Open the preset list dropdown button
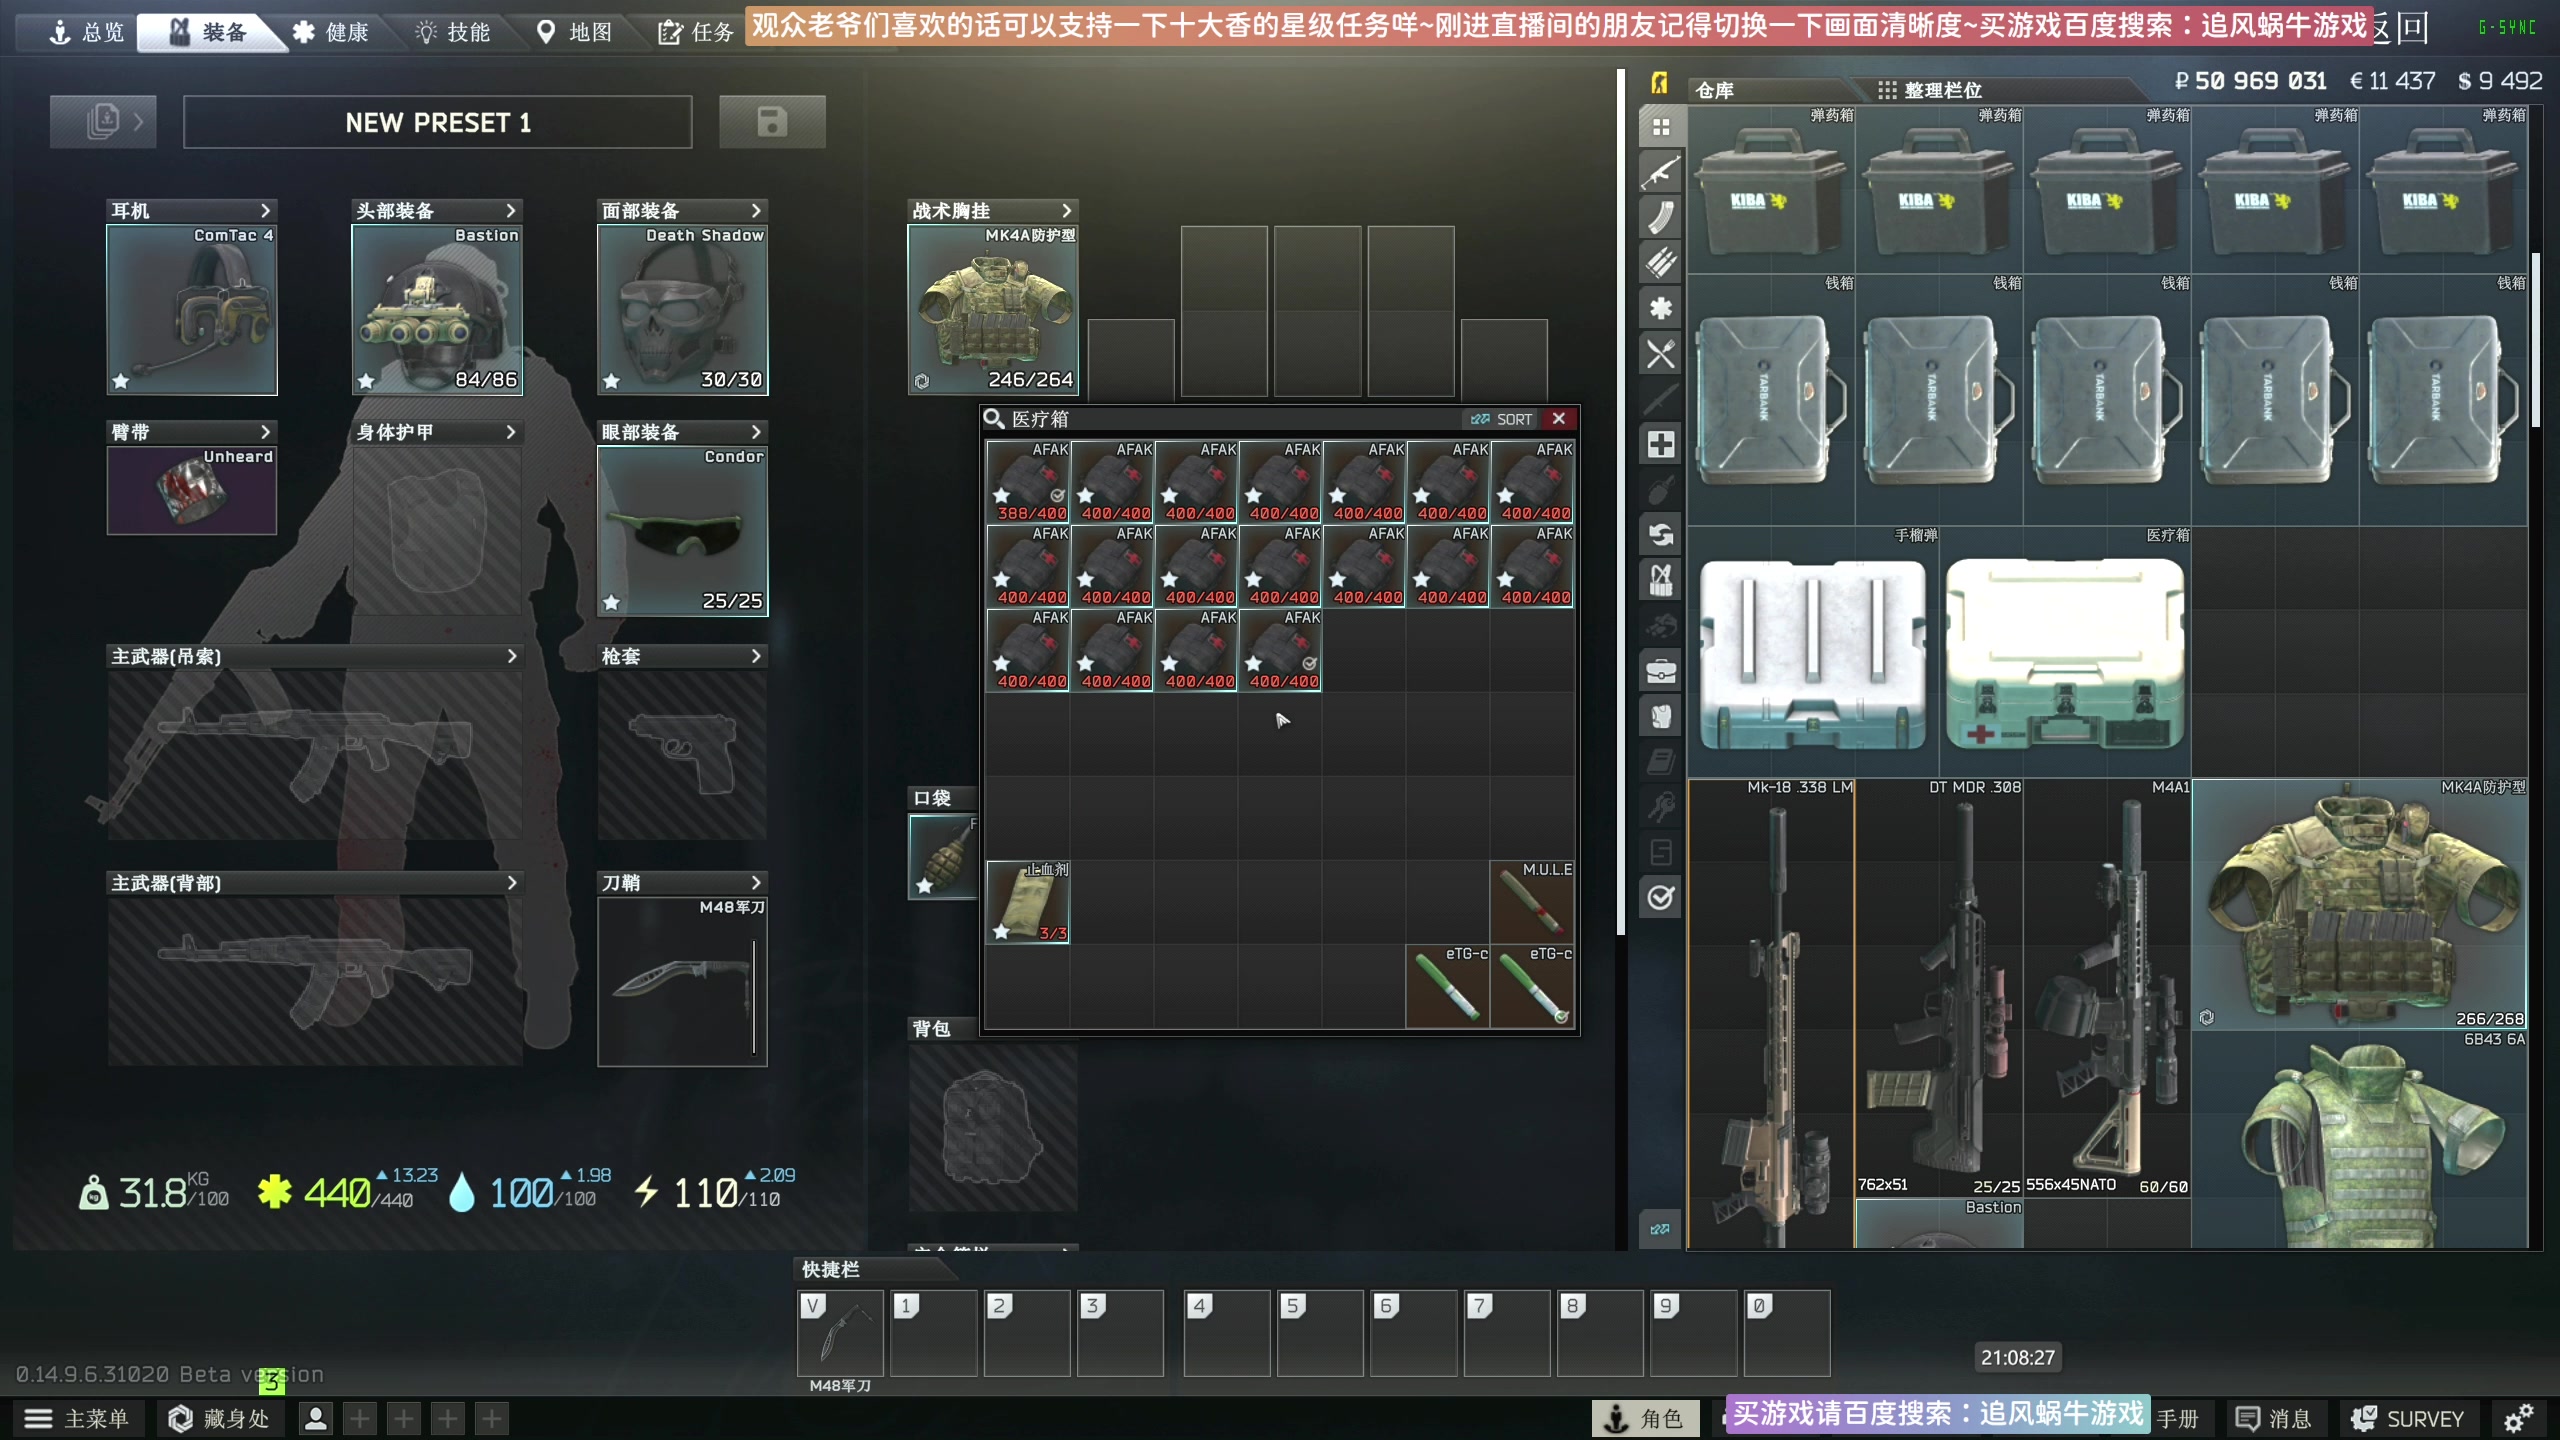The width and height of the screenshot is (2560, 1440). tap(103, 122)
